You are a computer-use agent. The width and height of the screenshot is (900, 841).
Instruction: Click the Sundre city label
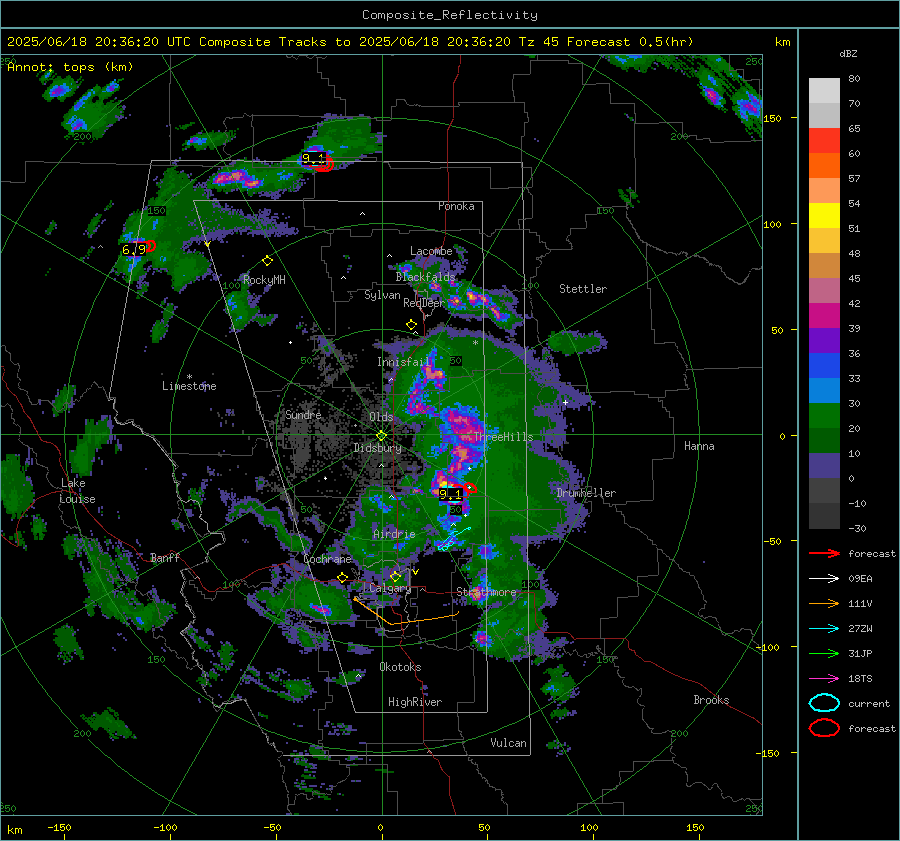(303, 414)
